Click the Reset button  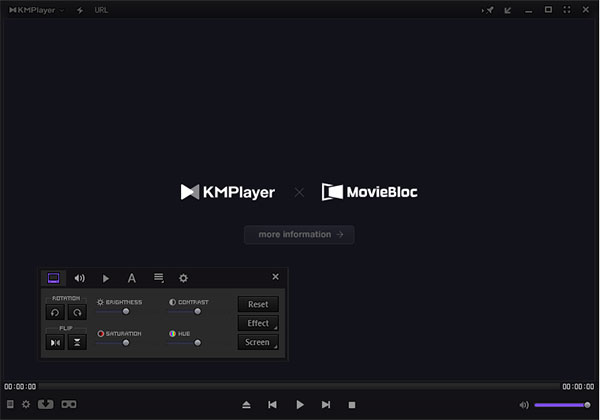(x=258, y=304)
